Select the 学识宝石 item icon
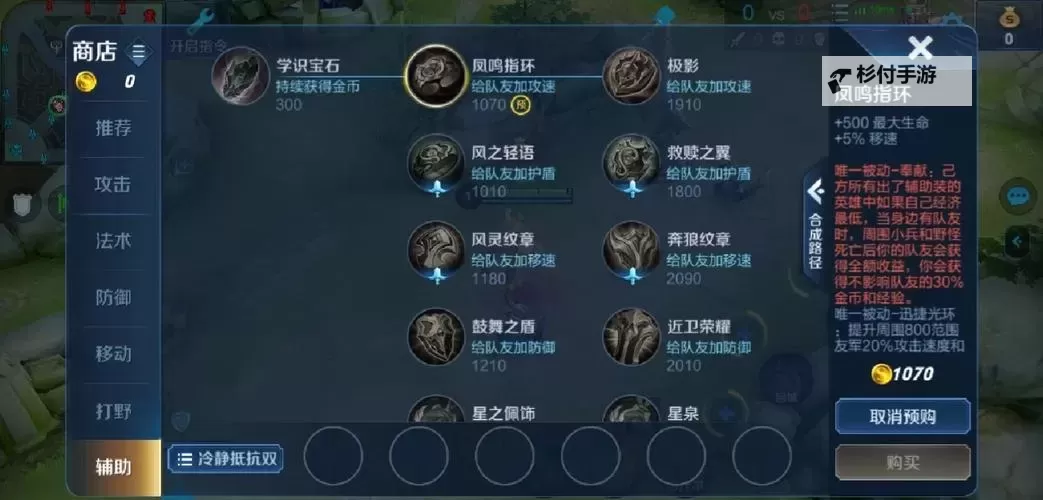 (x=241, y=76)
